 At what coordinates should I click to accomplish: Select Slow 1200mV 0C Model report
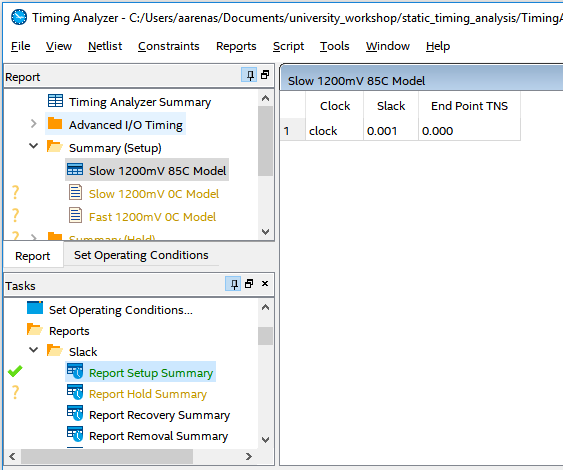154,194
